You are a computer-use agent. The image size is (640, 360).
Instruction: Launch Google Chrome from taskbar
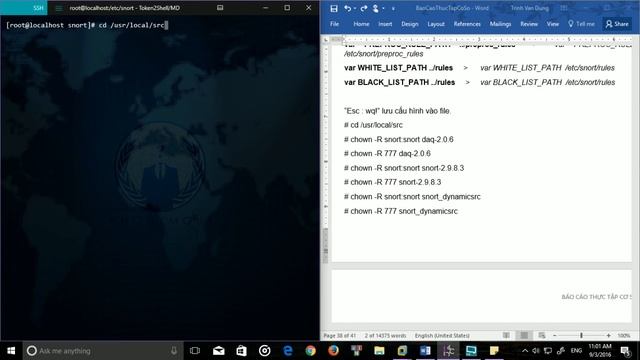[311, 351]
